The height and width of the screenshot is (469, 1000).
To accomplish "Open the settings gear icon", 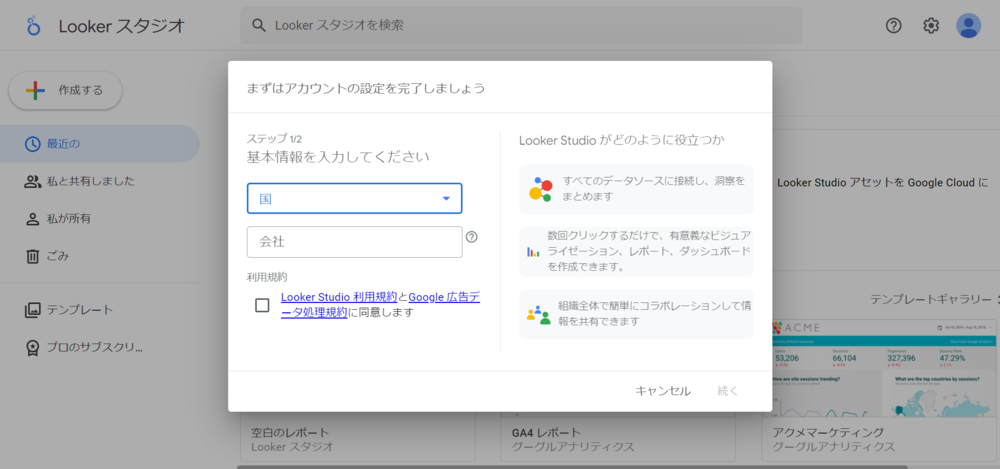I will 931,26.
